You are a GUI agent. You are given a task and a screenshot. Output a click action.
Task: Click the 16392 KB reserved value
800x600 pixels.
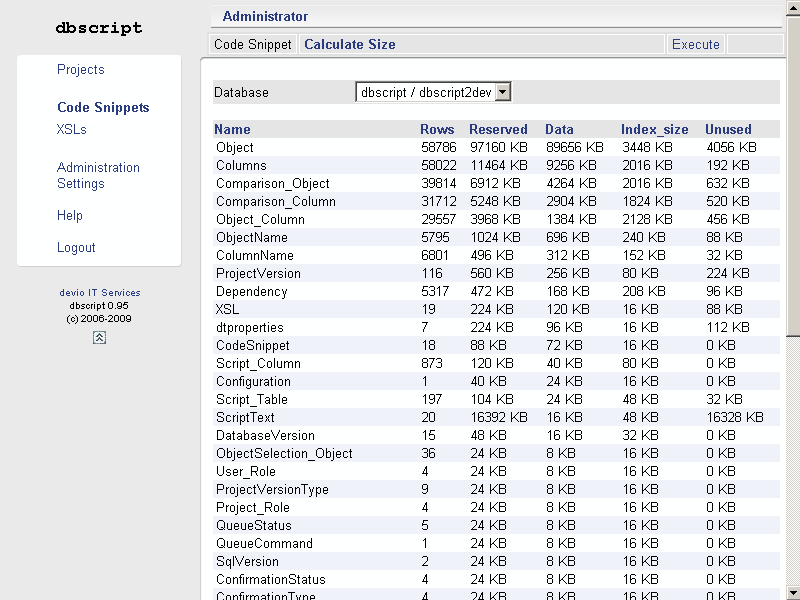click(x=498, y=417)
